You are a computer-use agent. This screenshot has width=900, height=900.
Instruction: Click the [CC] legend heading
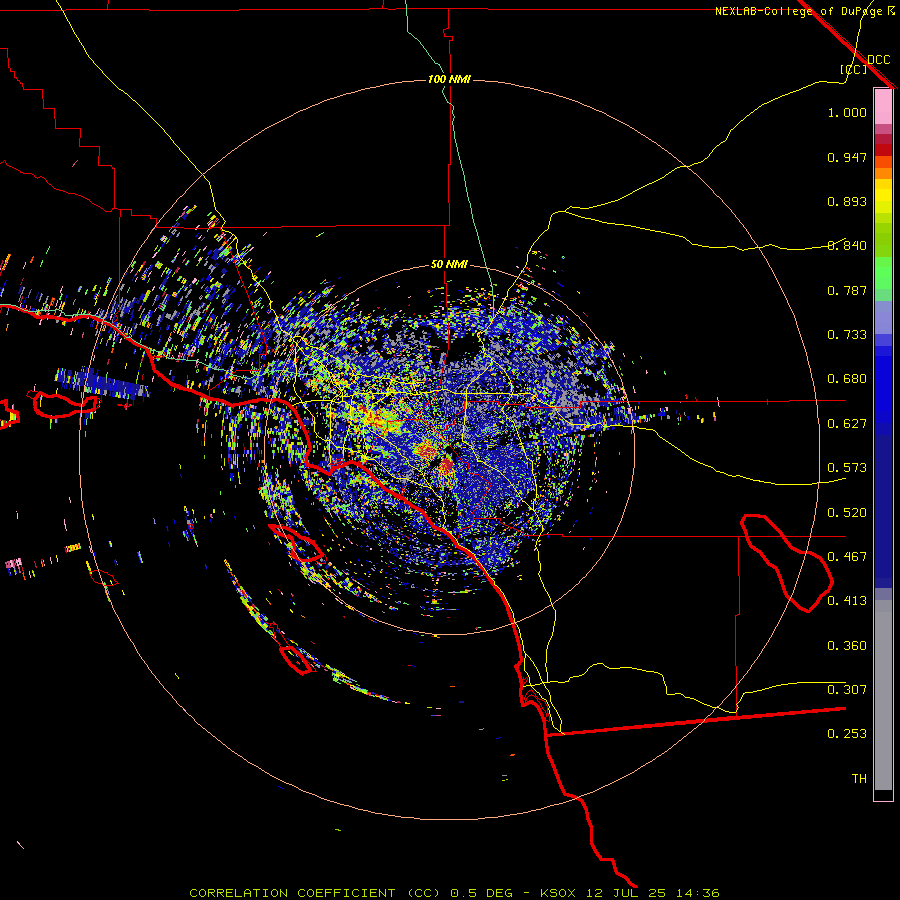coord(854,69)
